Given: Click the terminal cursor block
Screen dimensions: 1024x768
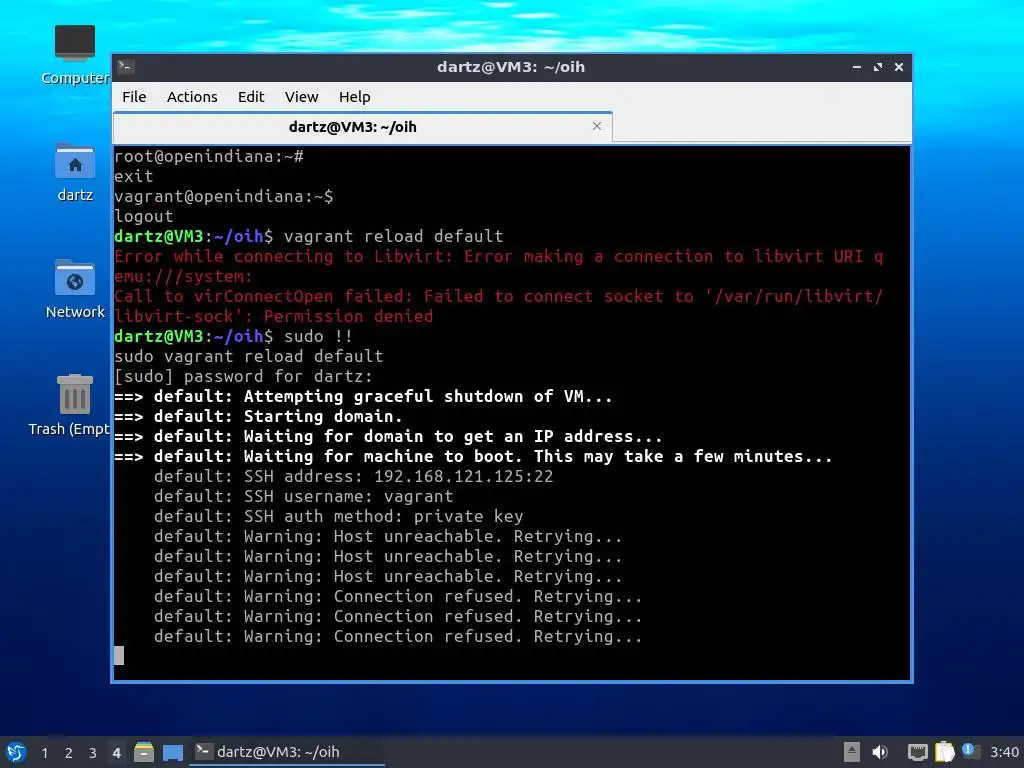Looking at the screenshot, I should coord(119,656).
